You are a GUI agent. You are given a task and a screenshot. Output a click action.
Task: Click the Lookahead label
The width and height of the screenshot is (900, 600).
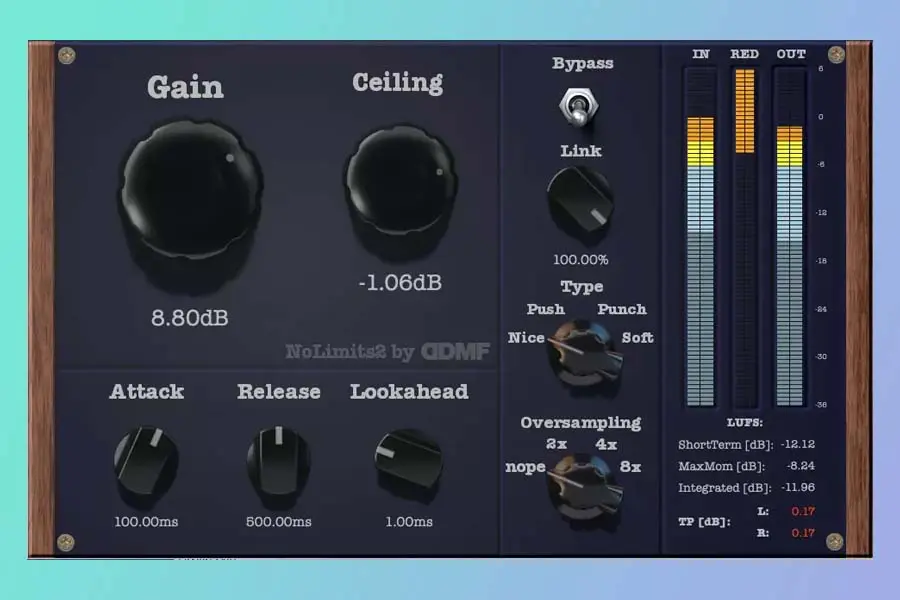point(409,392)
